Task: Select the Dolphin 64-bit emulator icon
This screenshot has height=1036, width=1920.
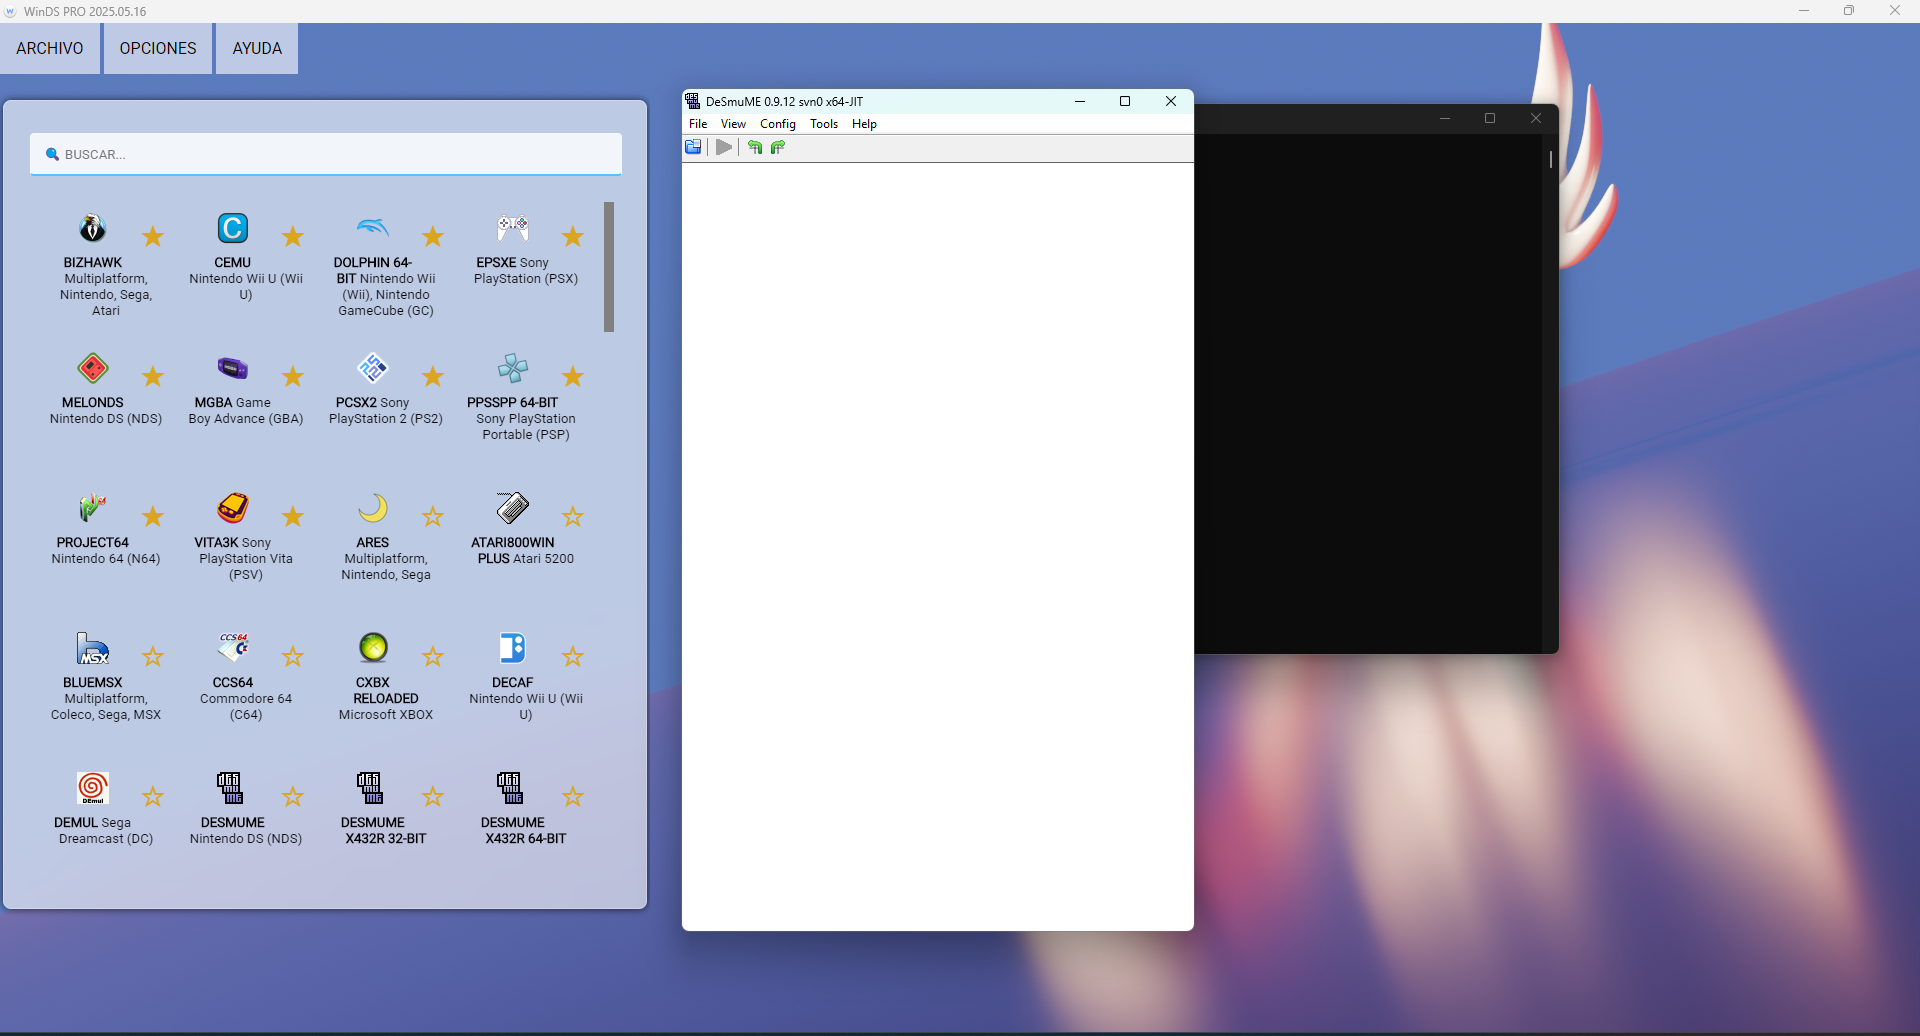Action: pos(373,228)
